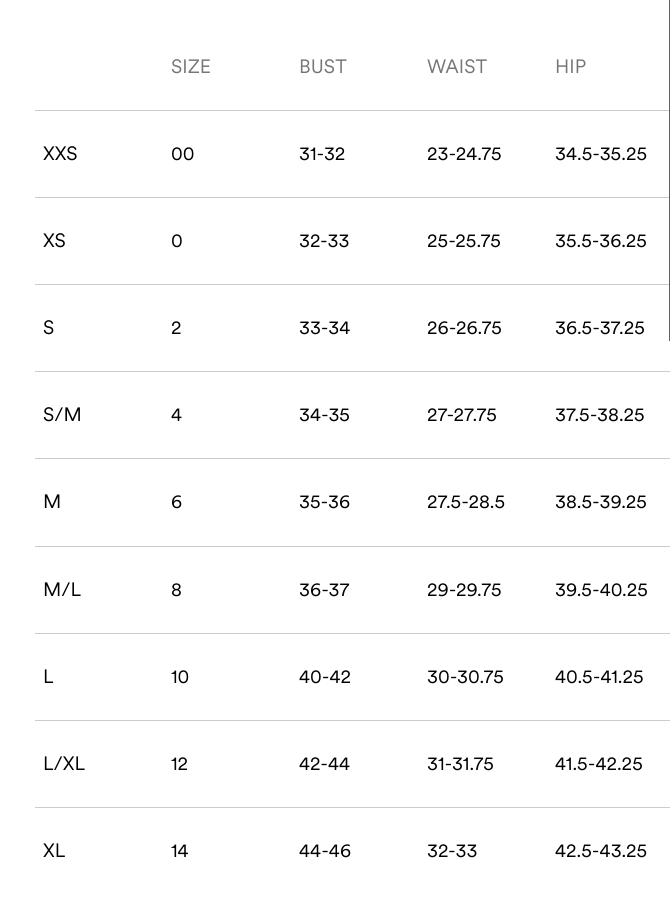
Task: Click numeric size 00 cell
Action: point(182,154)
